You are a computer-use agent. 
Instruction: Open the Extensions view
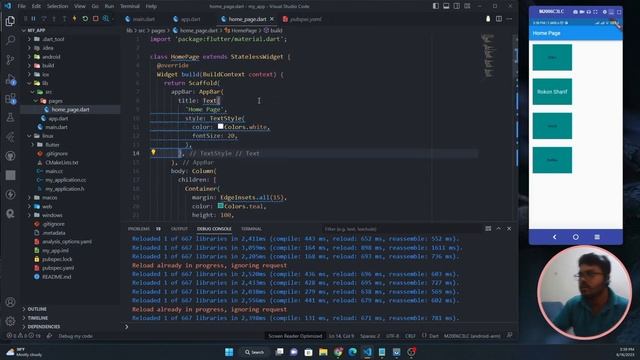[10, 98]
